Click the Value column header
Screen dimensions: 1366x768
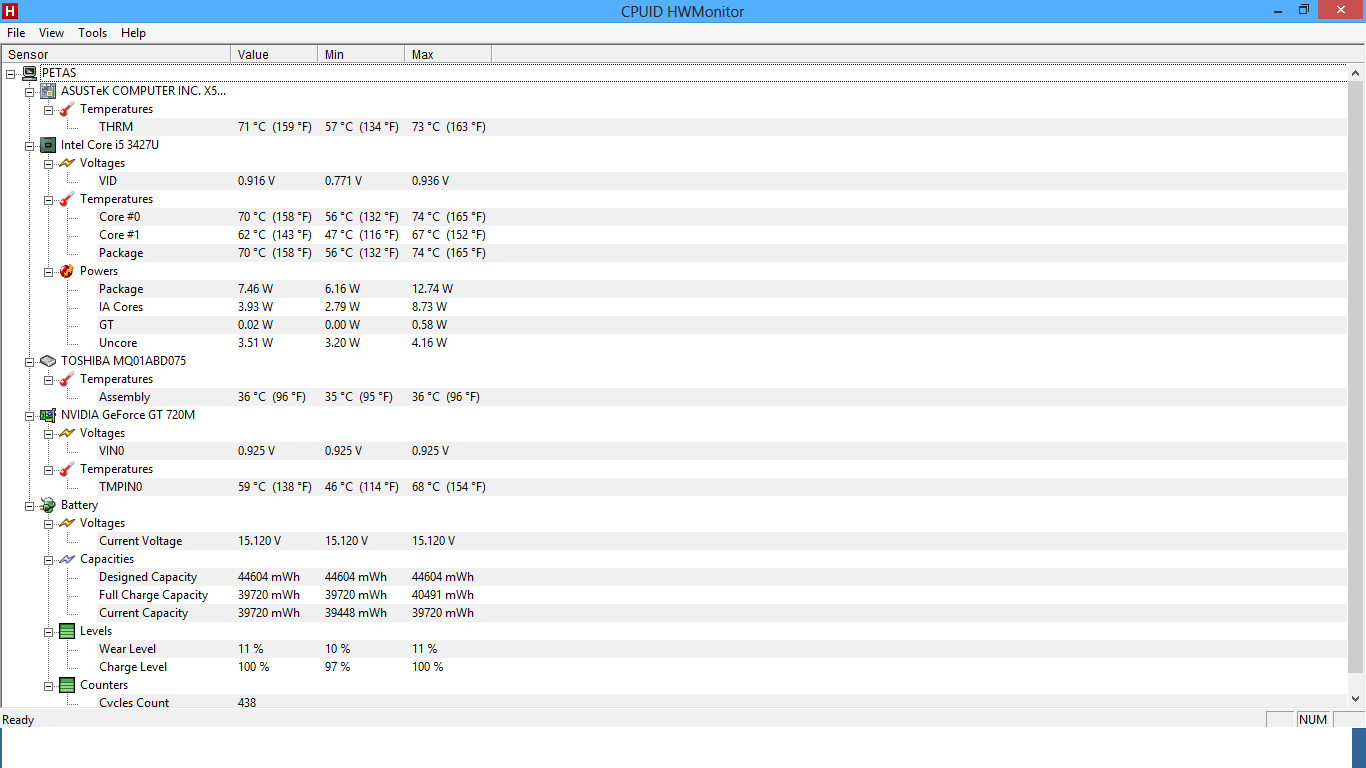pos(274,54)
